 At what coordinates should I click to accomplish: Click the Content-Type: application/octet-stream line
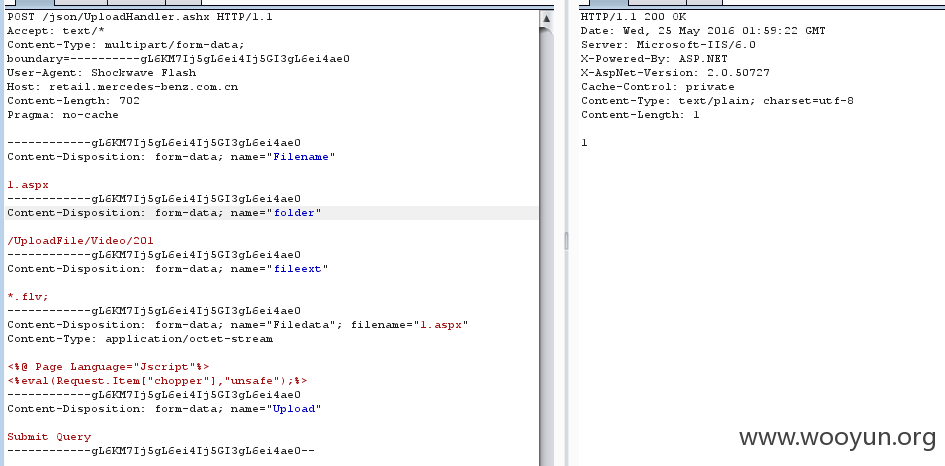(x=140, y=339)
